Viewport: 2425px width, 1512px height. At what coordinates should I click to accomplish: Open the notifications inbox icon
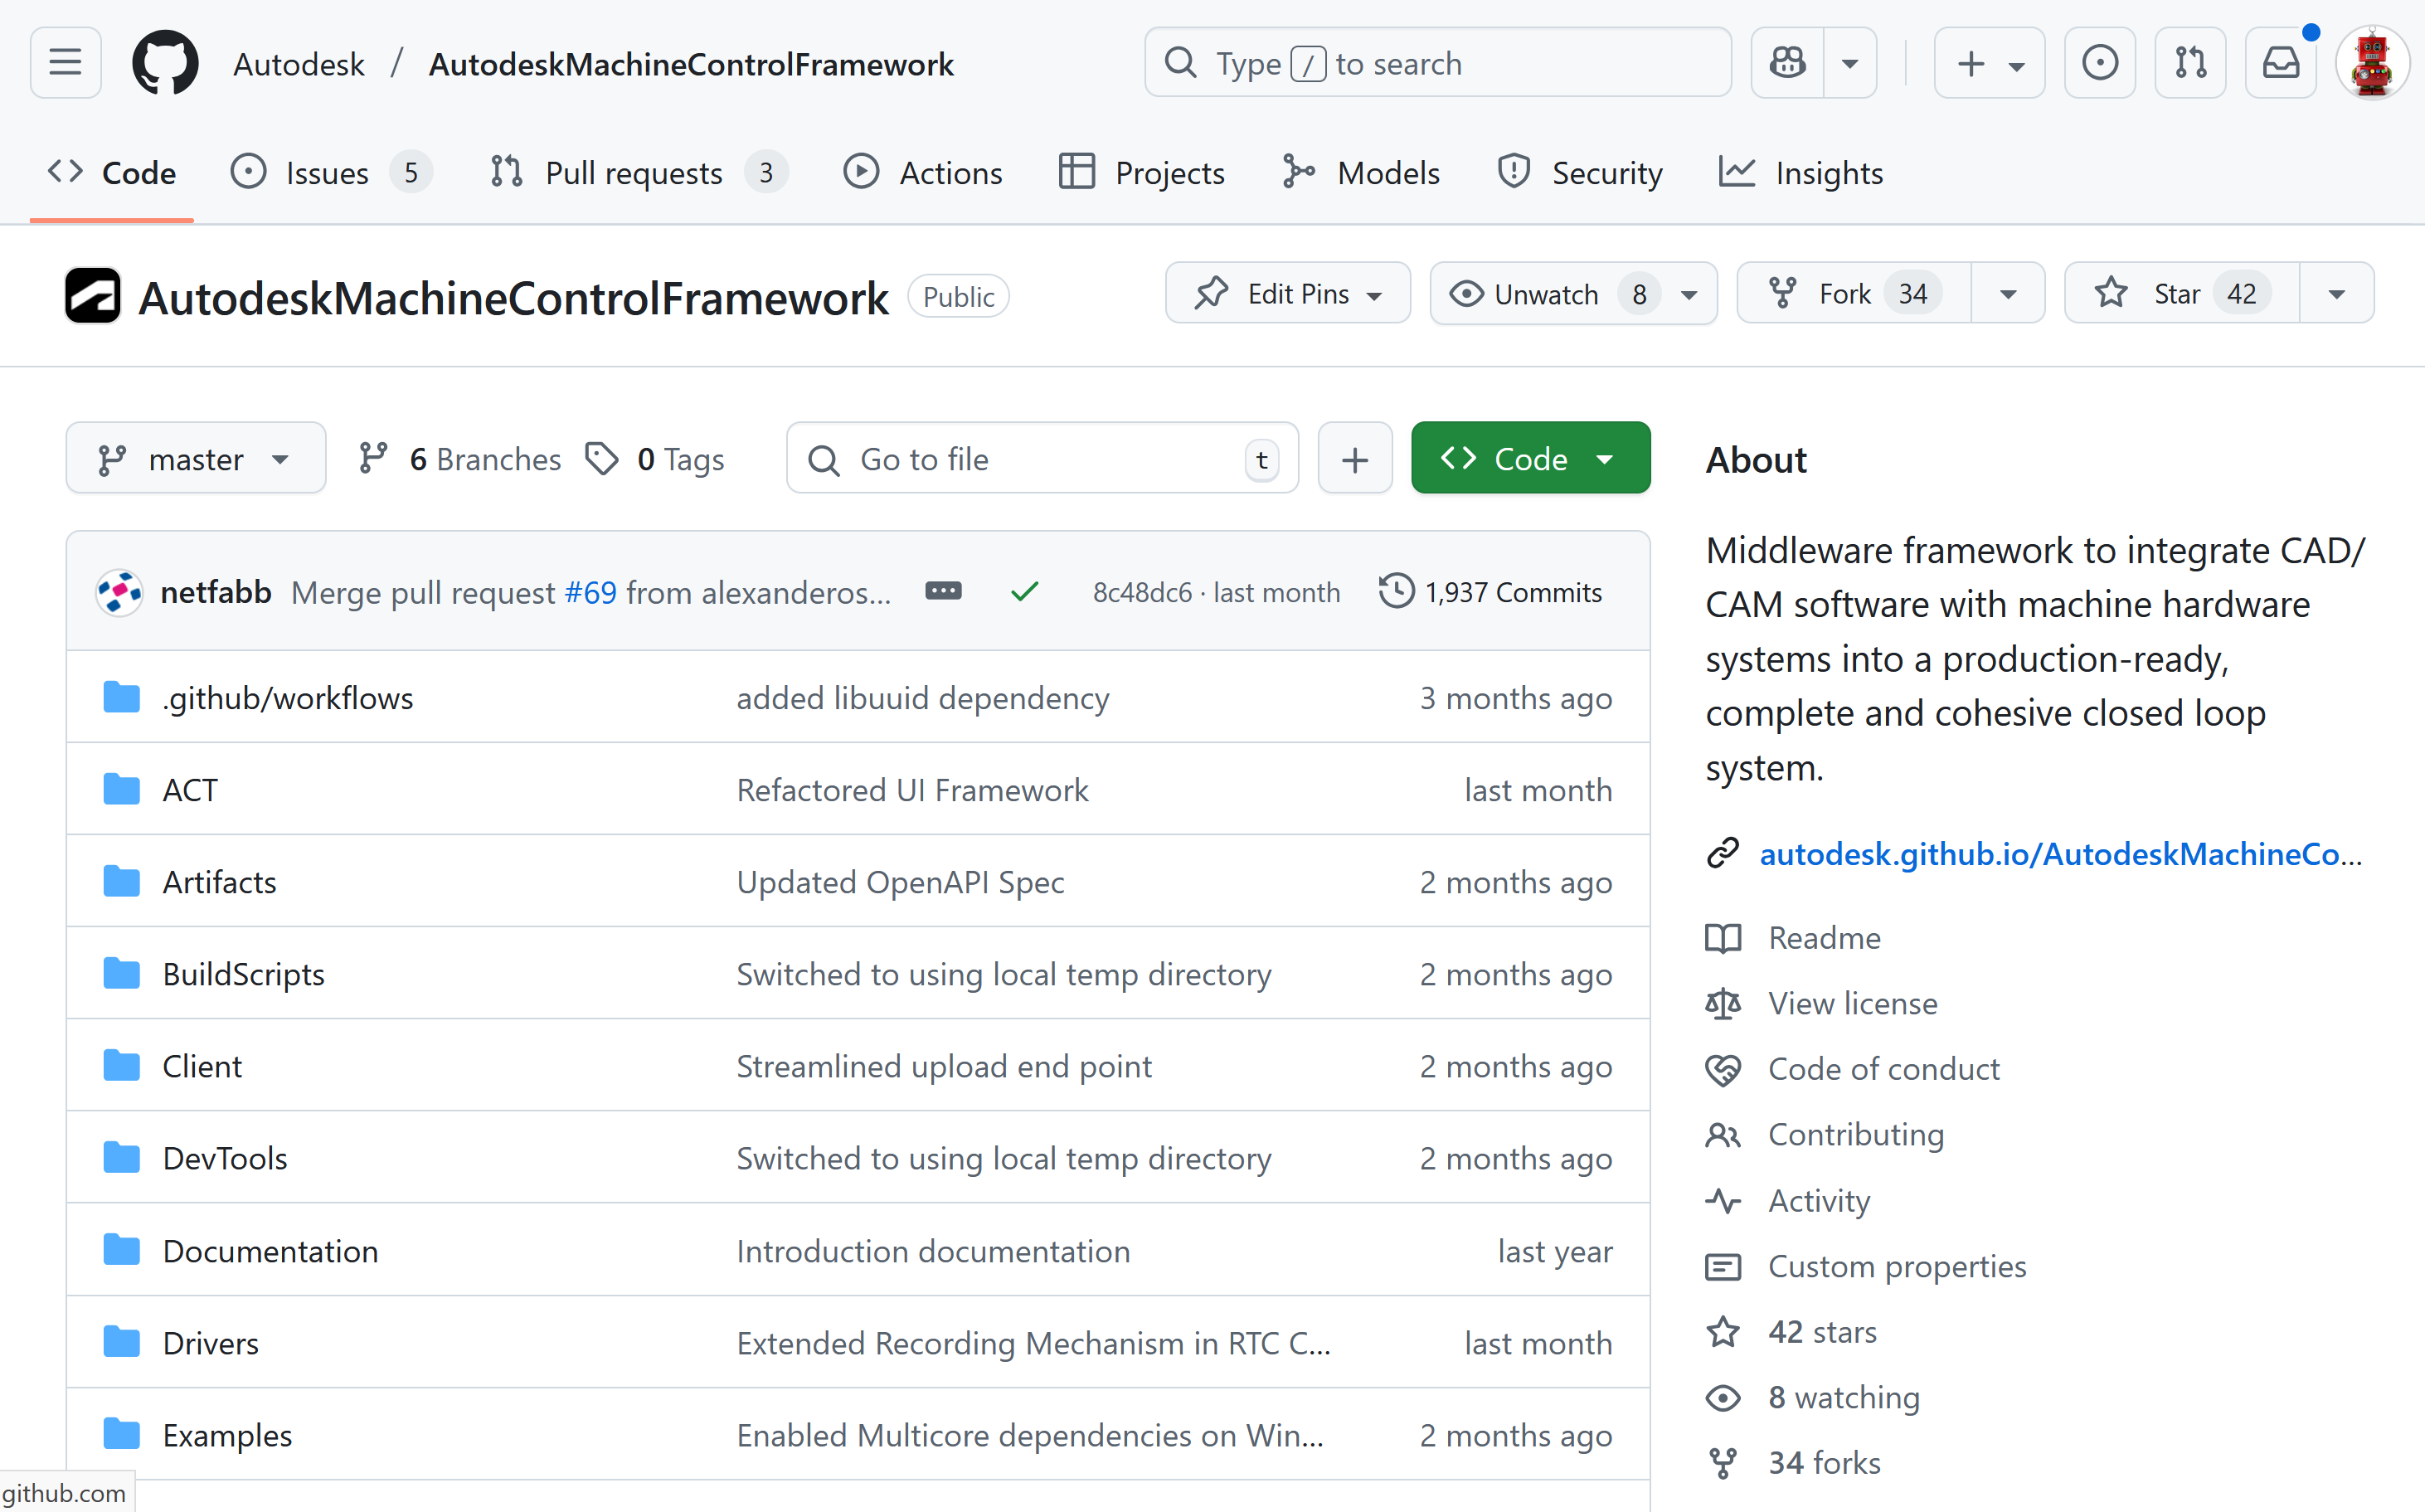point(2281,63)
